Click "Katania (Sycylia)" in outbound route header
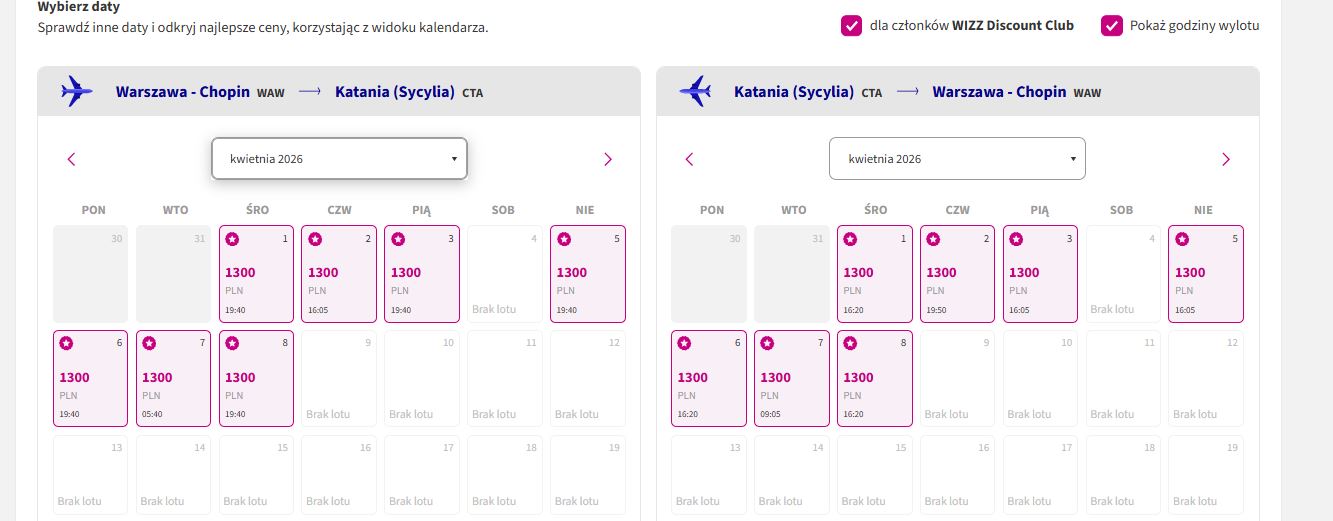This screenshot has width=1333, height=521. pyautogui.click(x=395, y=92)
